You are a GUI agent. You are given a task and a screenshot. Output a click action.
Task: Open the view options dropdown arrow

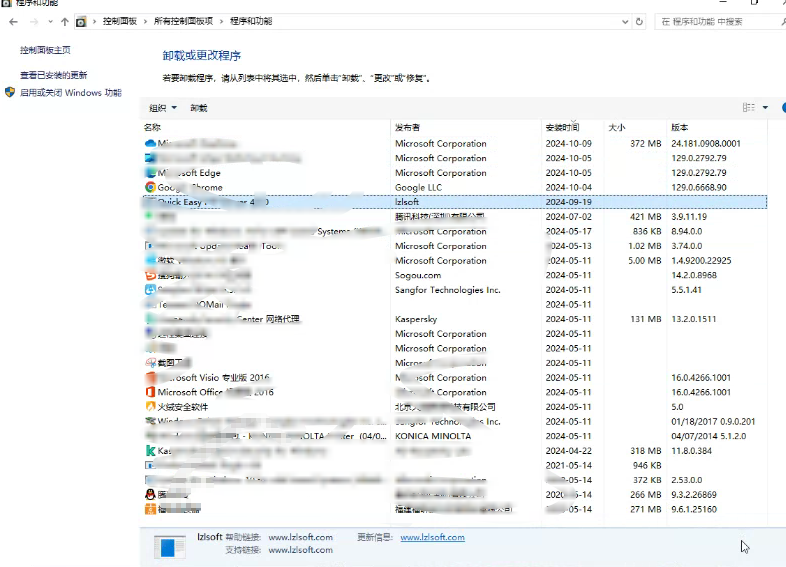766,108
